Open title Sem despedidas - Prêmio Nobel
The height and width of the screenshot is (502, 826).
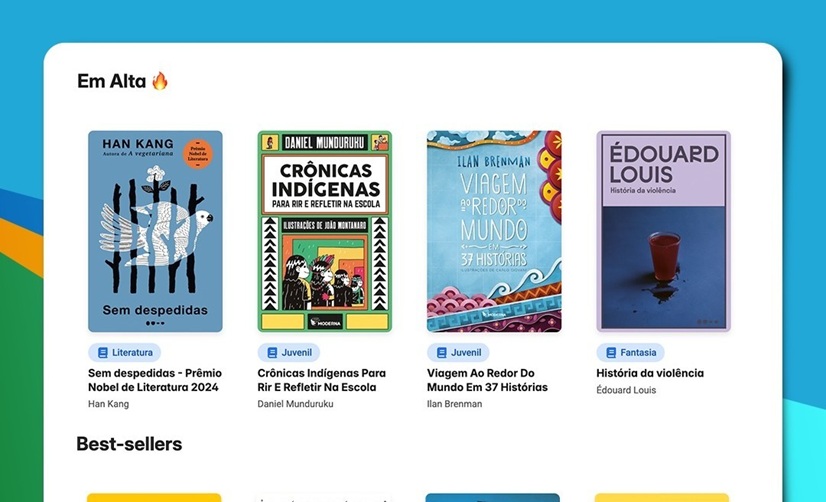click(x=155, y=380)
